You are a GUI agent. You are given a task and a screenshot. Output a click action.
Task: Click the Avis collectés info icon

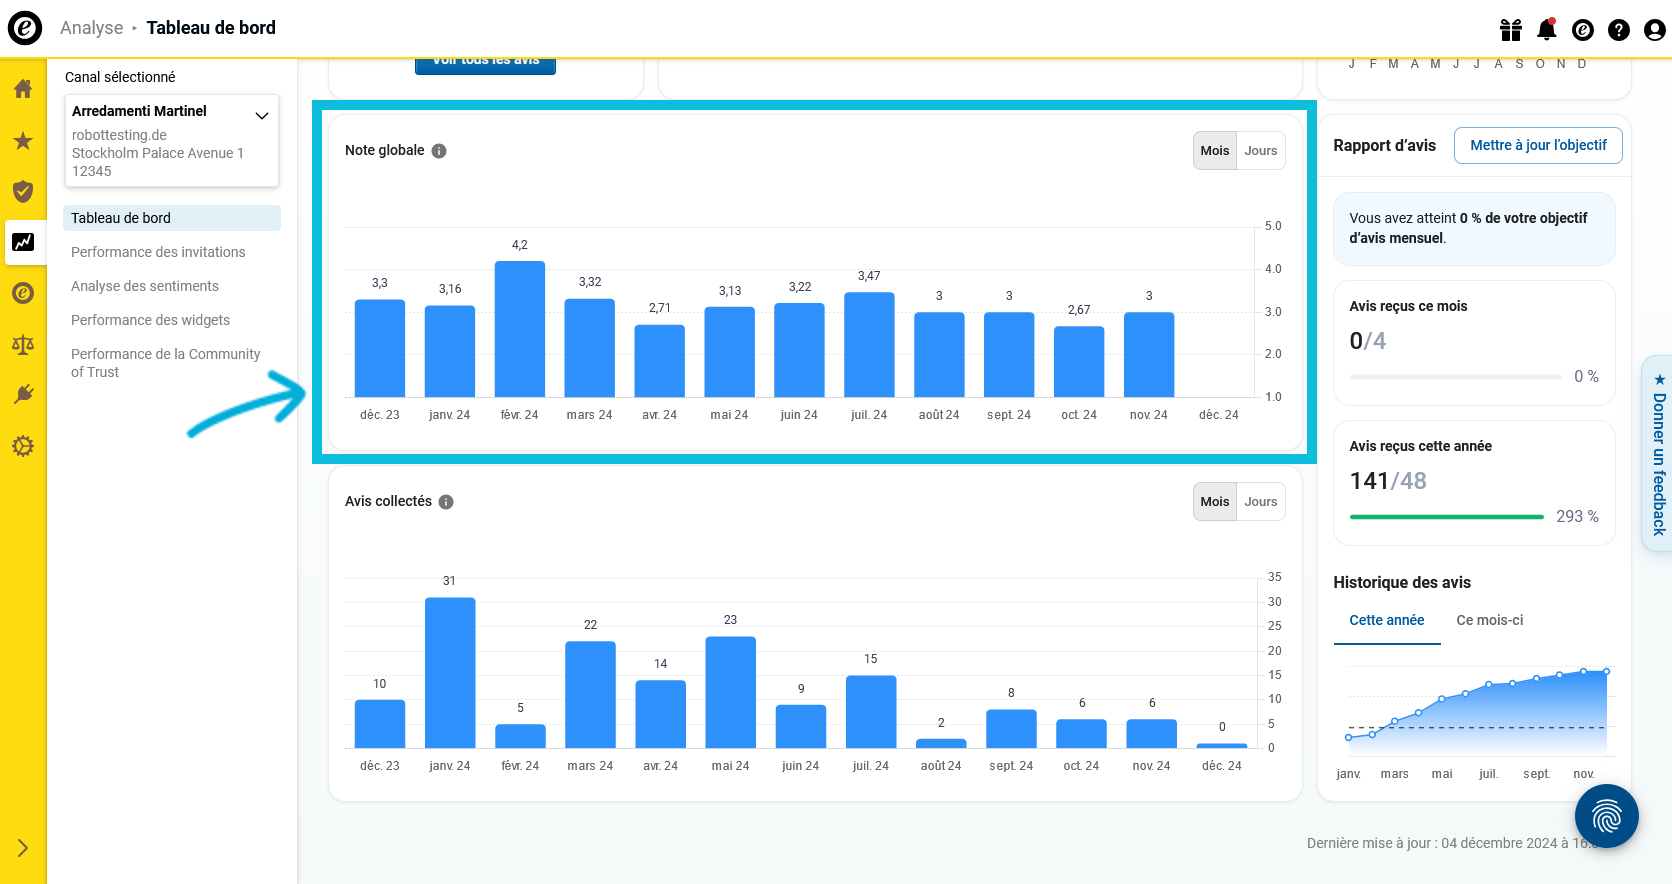[446, 502]
